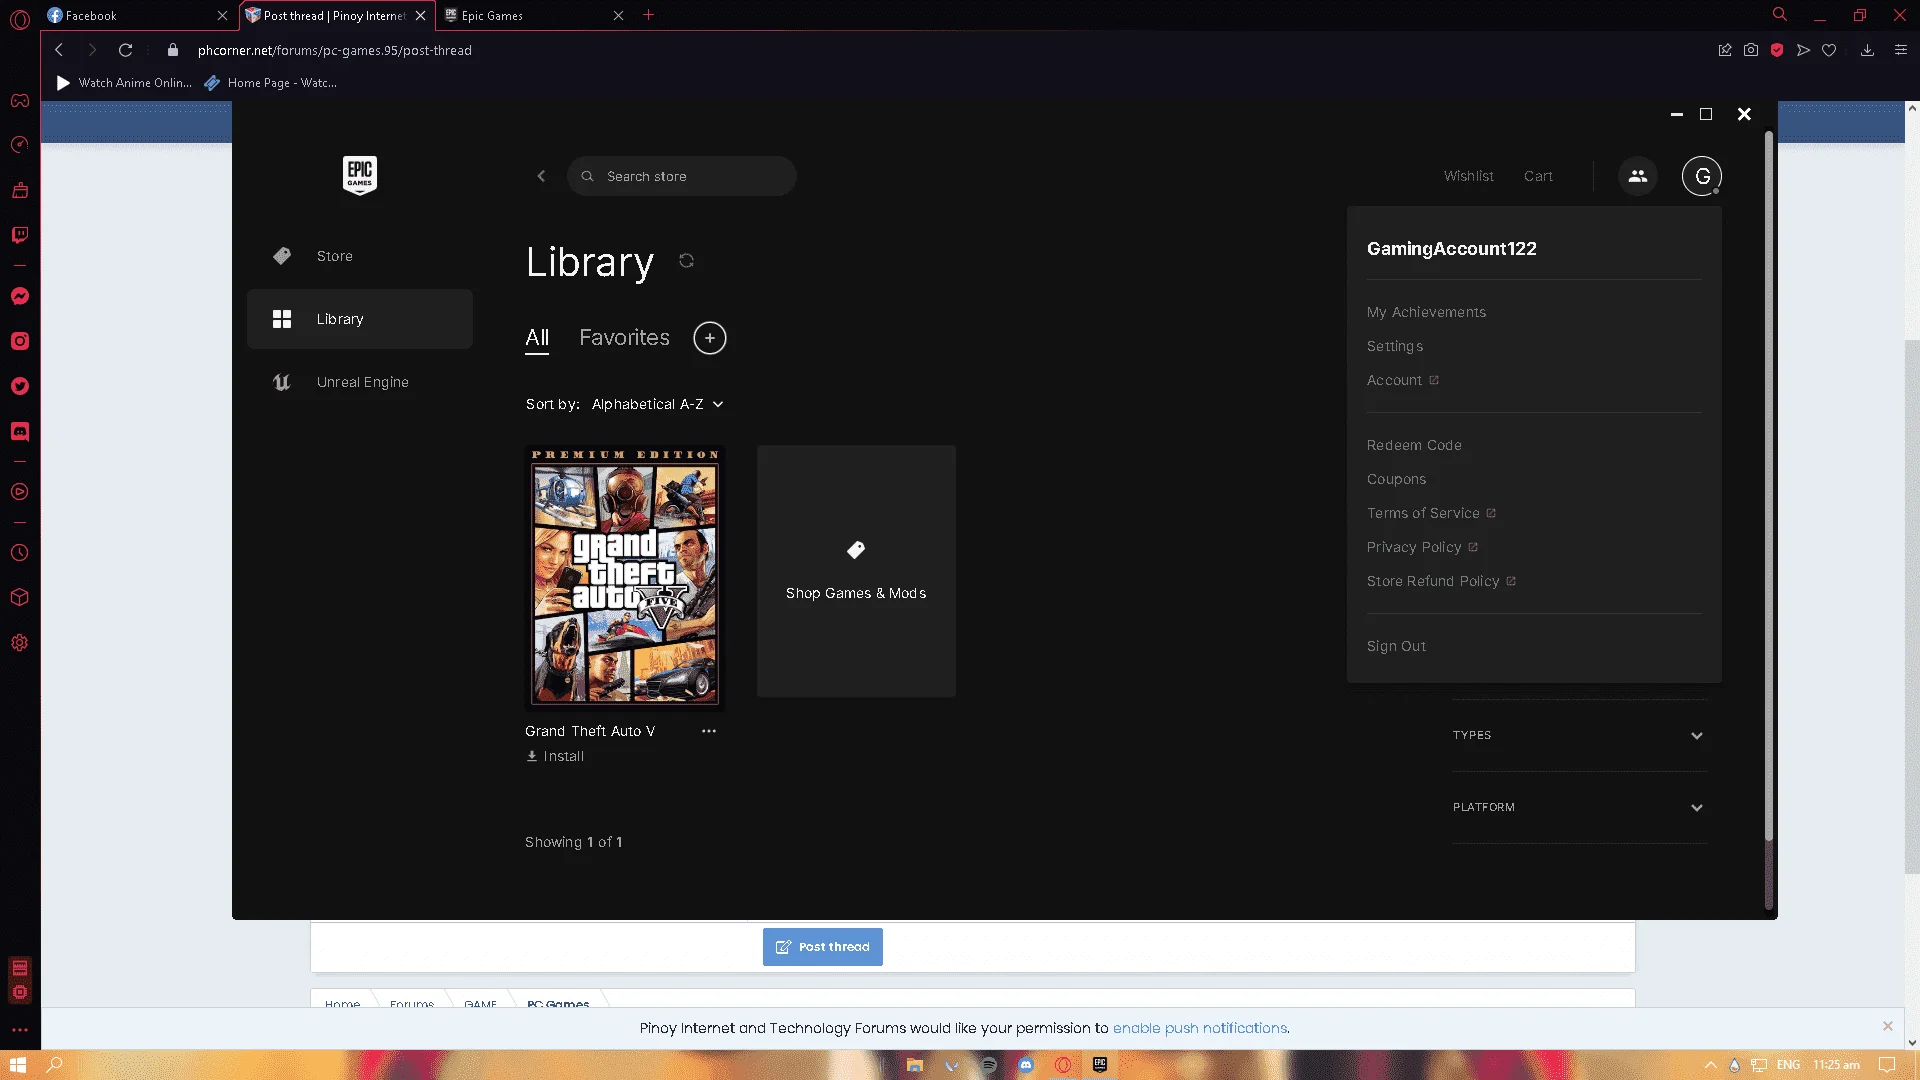This screenshot has width=1920, height=1080.
Task: Open GX Corner gamepad icon
Action: tap(20, 100)
